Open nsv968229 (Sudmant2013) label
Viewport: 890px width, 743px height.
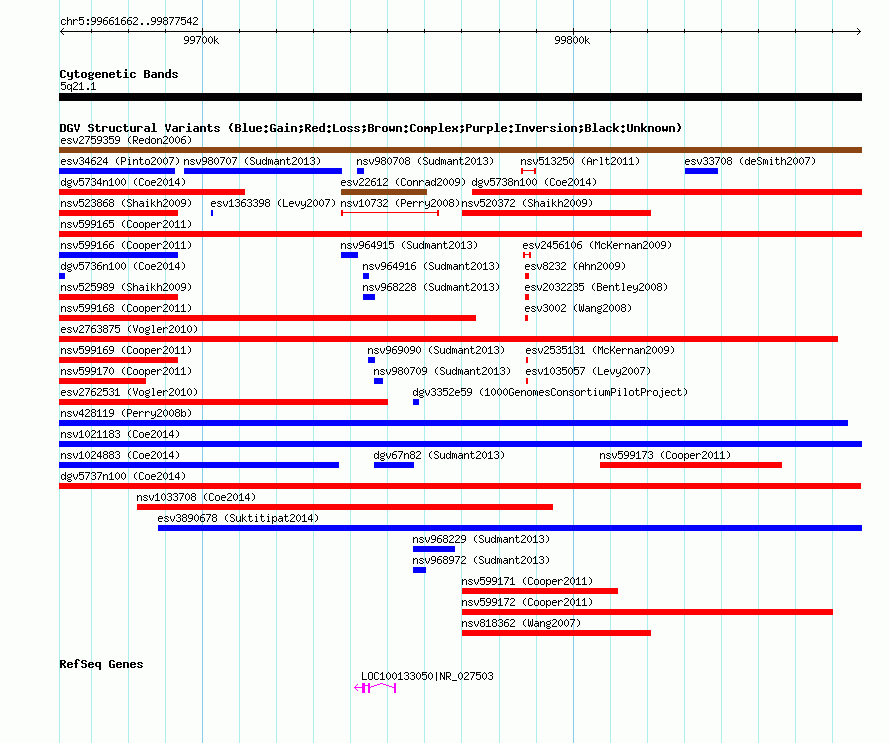tap(481, 539)
